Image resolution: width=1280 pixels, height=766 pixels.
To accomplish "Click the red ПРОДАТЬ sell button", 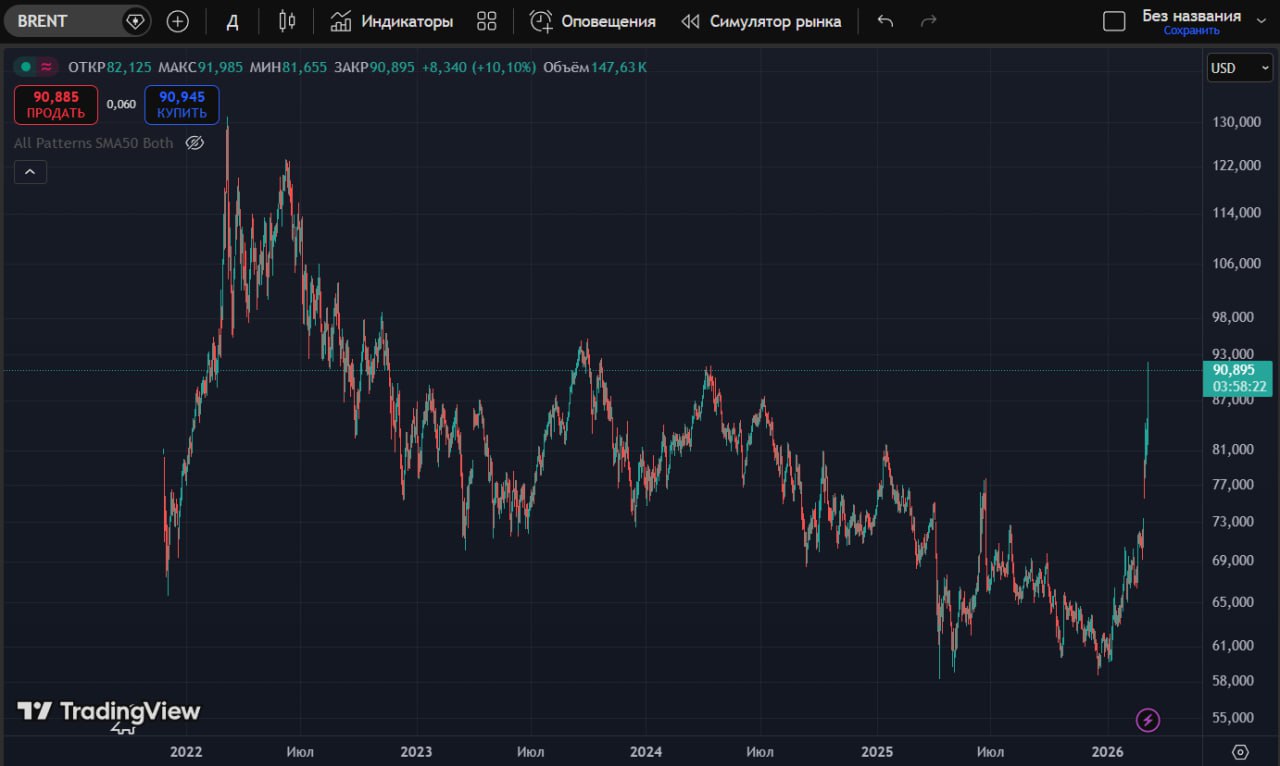I will tap(56, 105).
